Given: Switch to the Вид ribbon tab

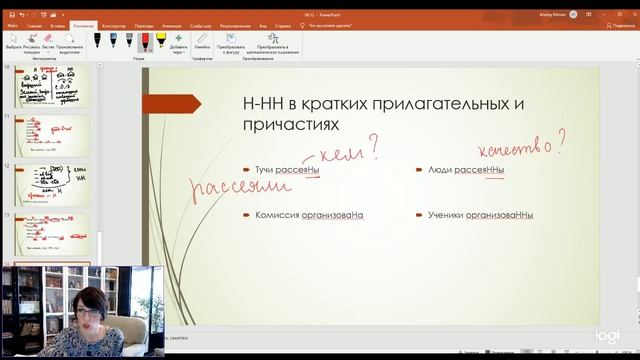Looking at the screenshot, I should (263, 26).
